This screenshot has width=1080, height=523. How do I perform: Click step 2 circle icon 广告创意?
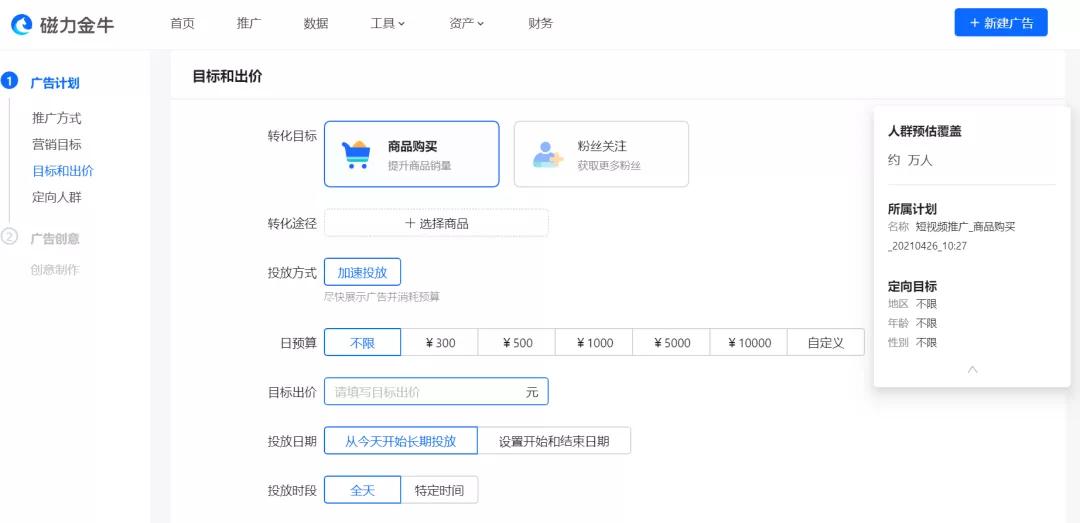(x=10, y=237)
